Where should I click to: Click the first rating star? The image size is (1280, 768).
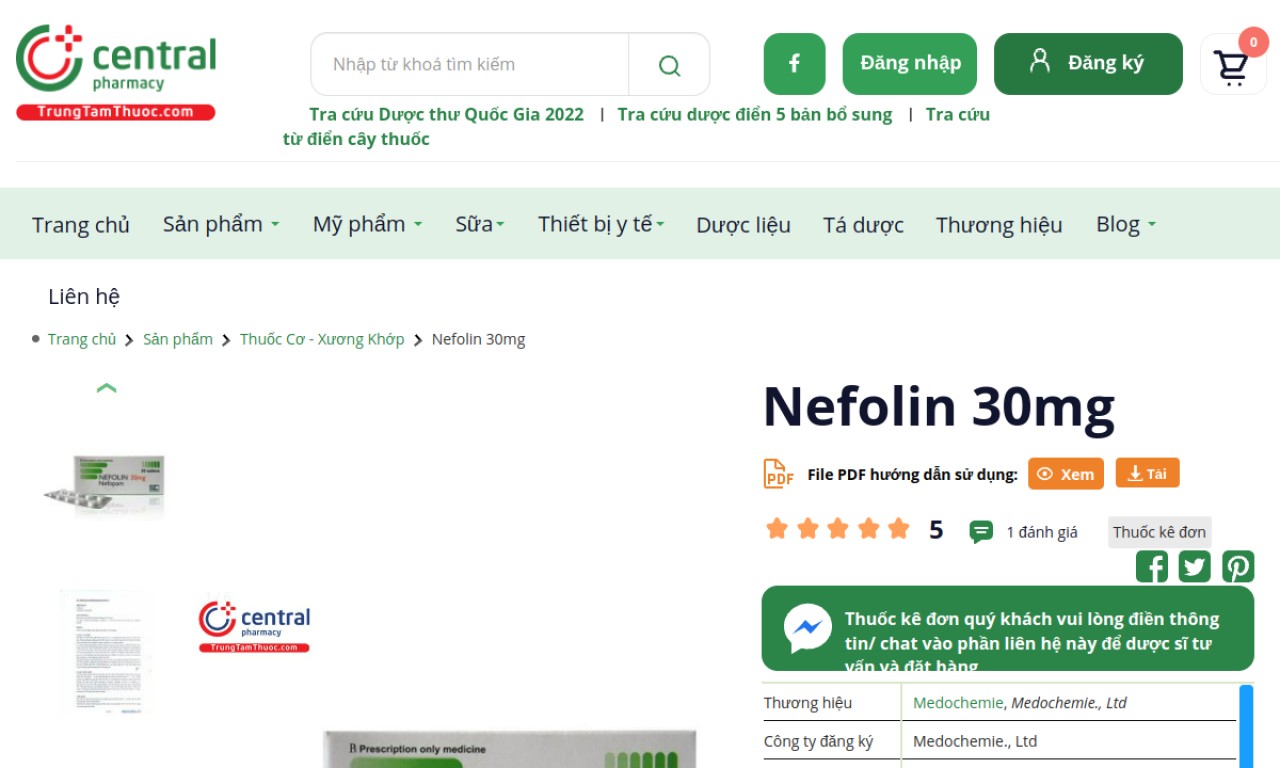pyautogui.click(x=777, y=528)
